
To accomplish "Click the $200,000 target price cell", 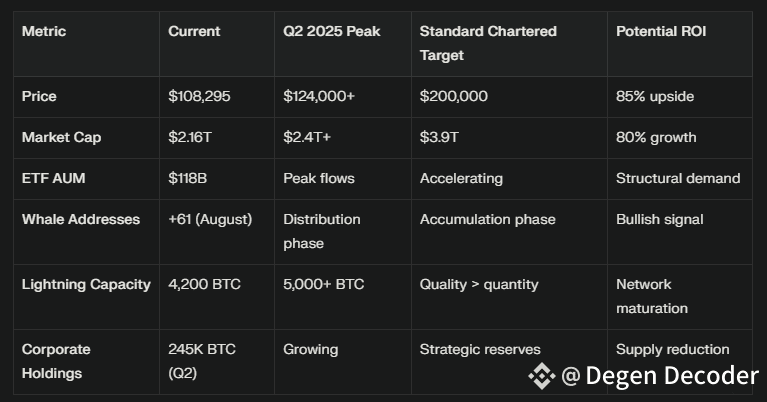I will 454,97.
